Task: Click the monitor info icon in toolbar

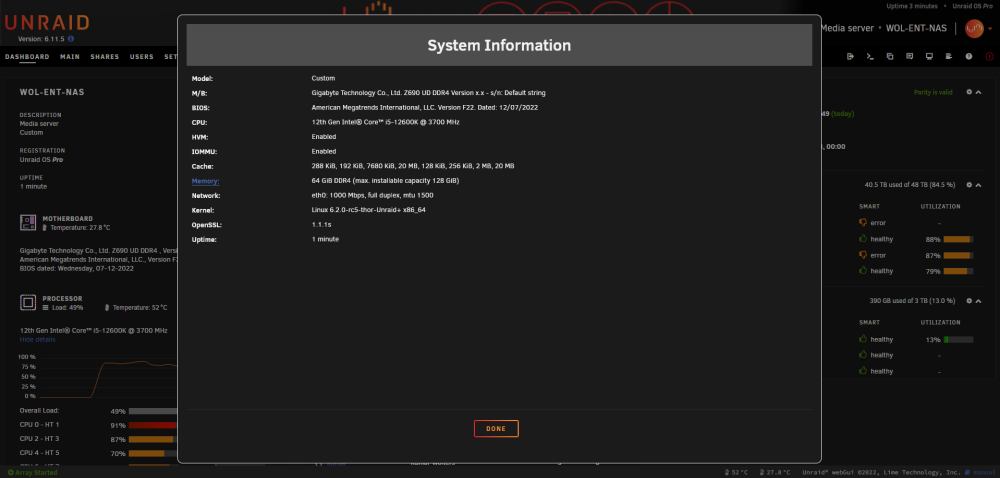Action: [929, 57]
